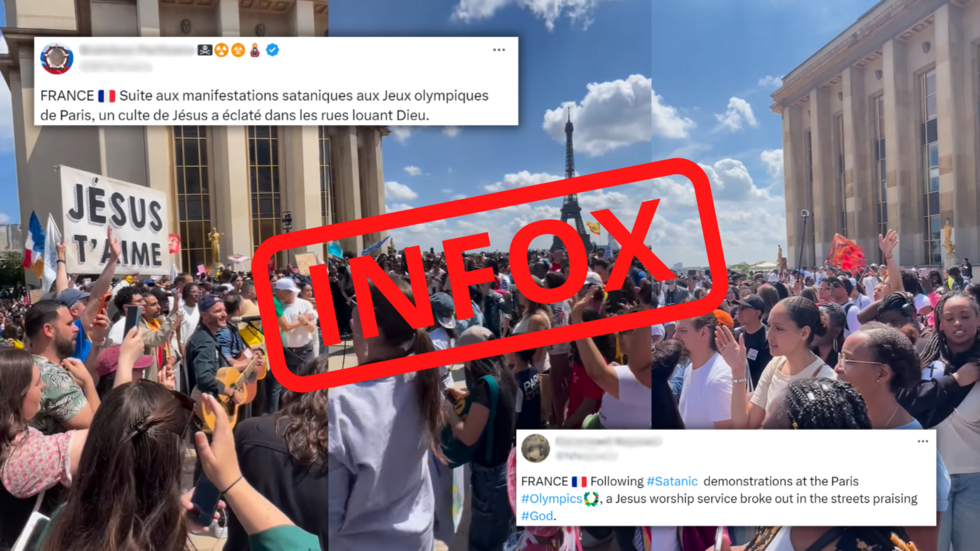980x551 pixels.
Task: Click the French flag in French tweet
Action: pos(107,96)
